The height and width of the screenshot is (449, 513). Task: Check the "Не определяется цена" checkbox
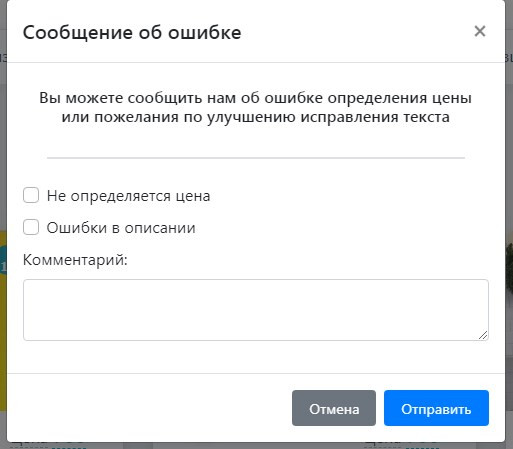pos(31,195)
